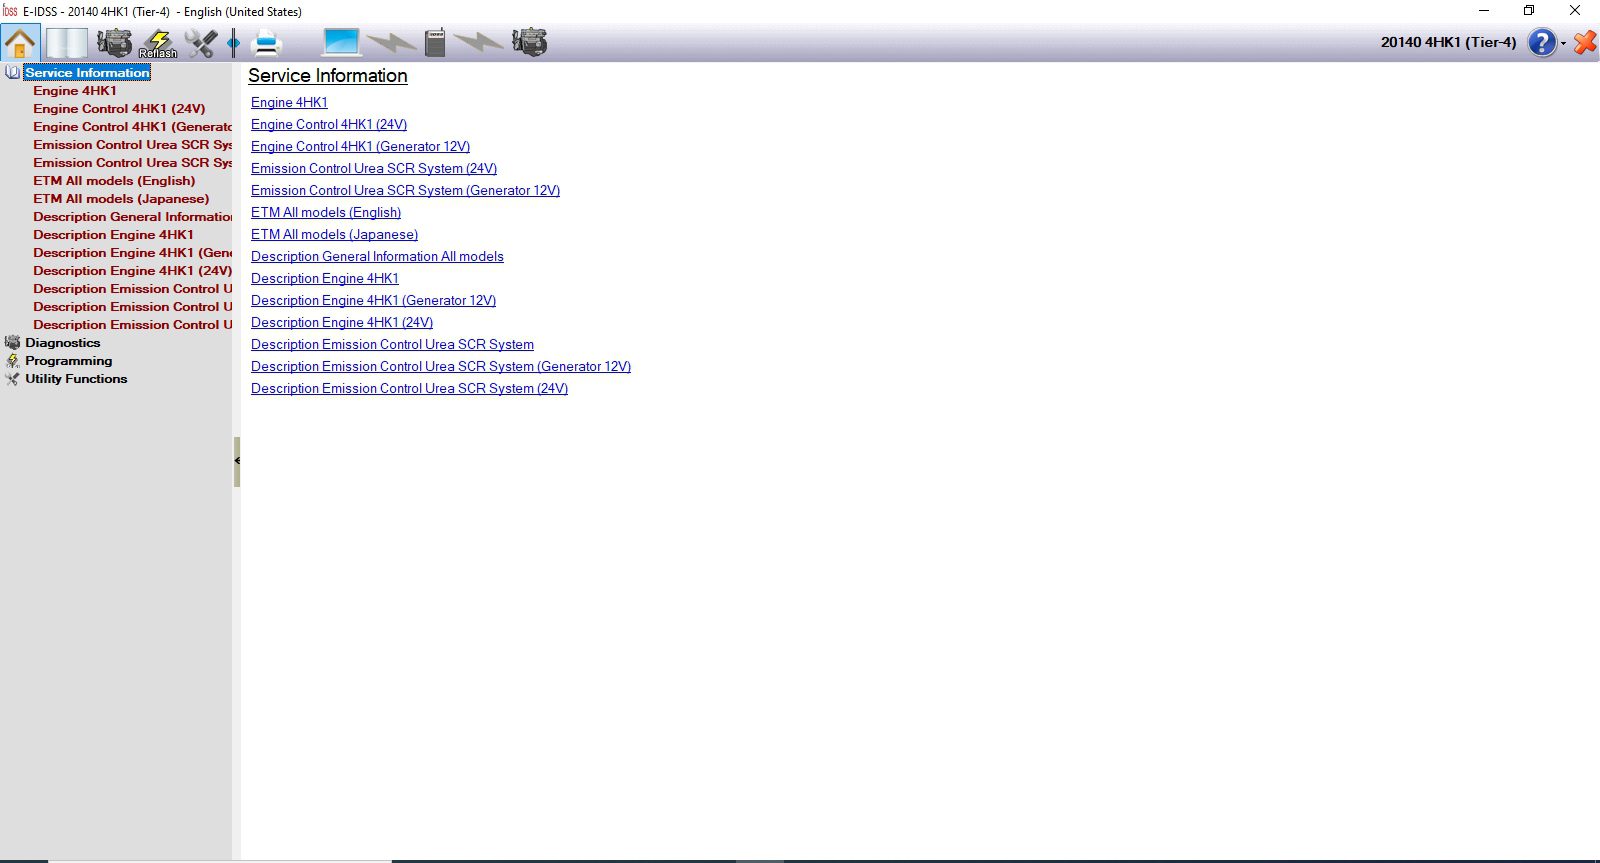Close session with the red X icon

tap(1585, 42)
